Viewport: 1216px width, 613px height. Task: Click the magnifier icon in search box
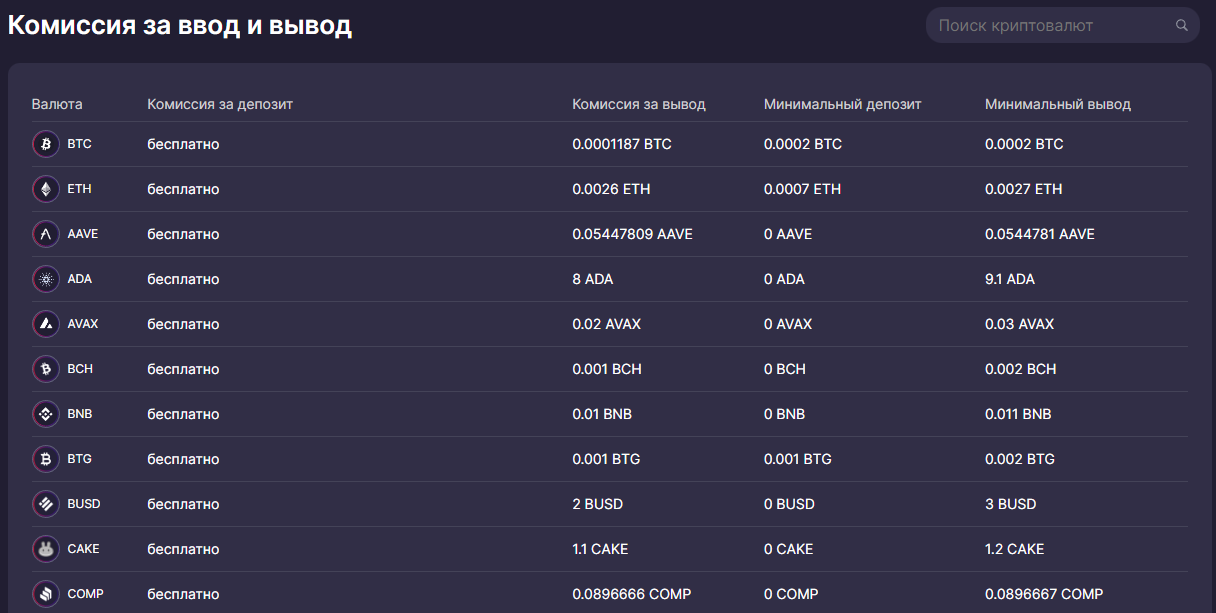pos(1181,26)
